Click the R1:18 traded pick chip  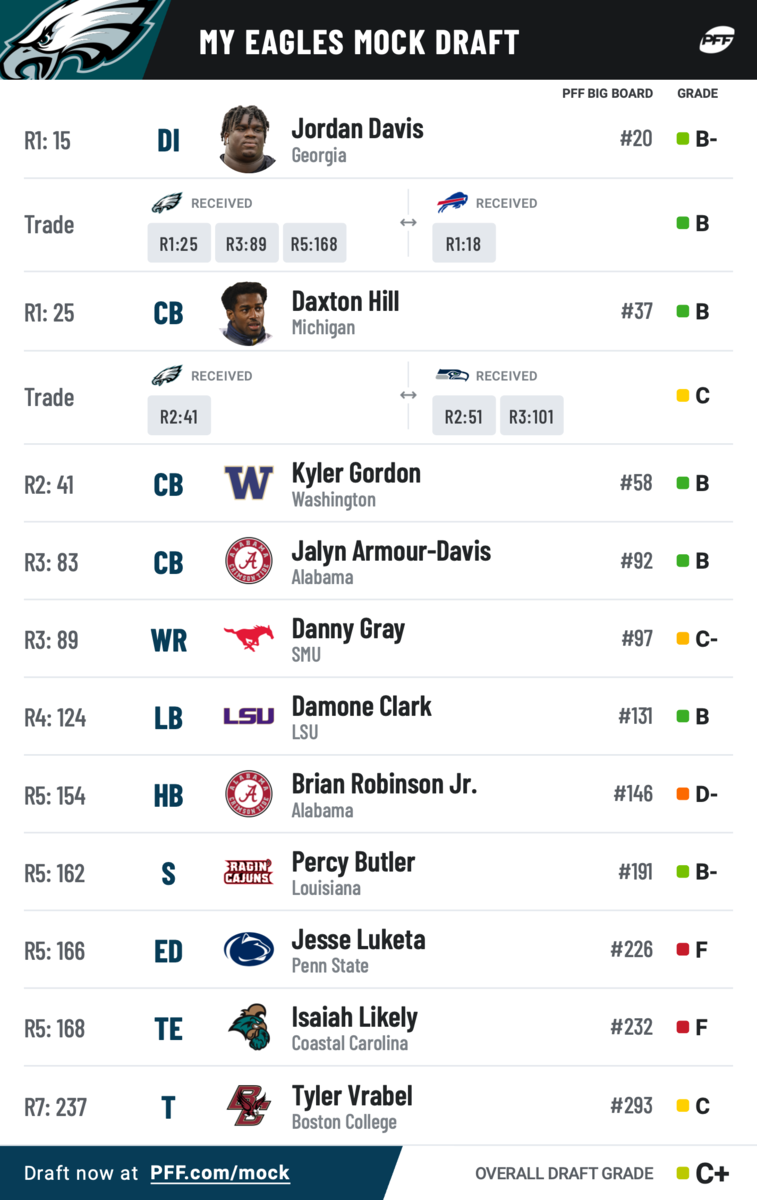pos(463,243)
